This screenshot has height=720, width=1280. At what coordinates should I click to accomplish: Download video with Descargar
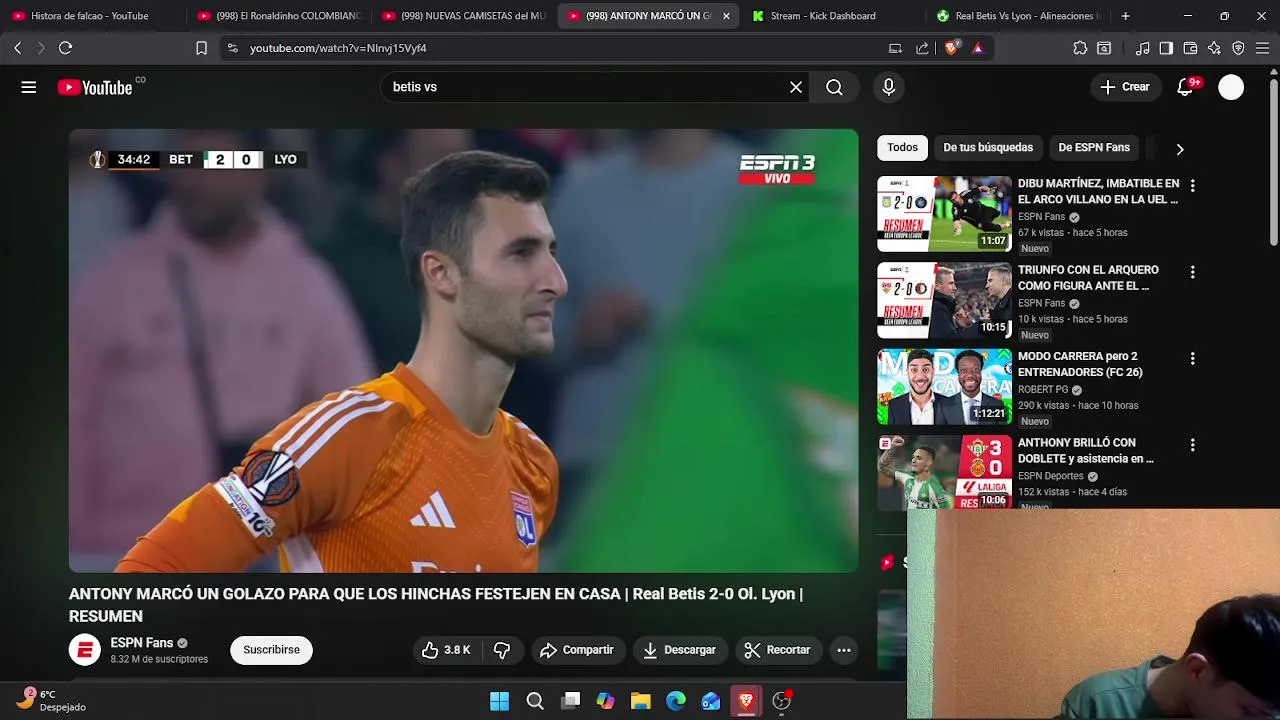(680, 650)
